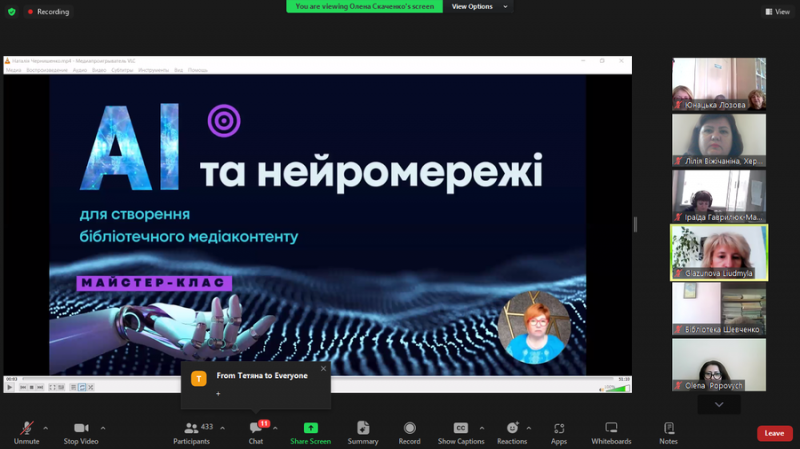
Task: Toggle the VLC playlist button
Action: click(73, 387)
